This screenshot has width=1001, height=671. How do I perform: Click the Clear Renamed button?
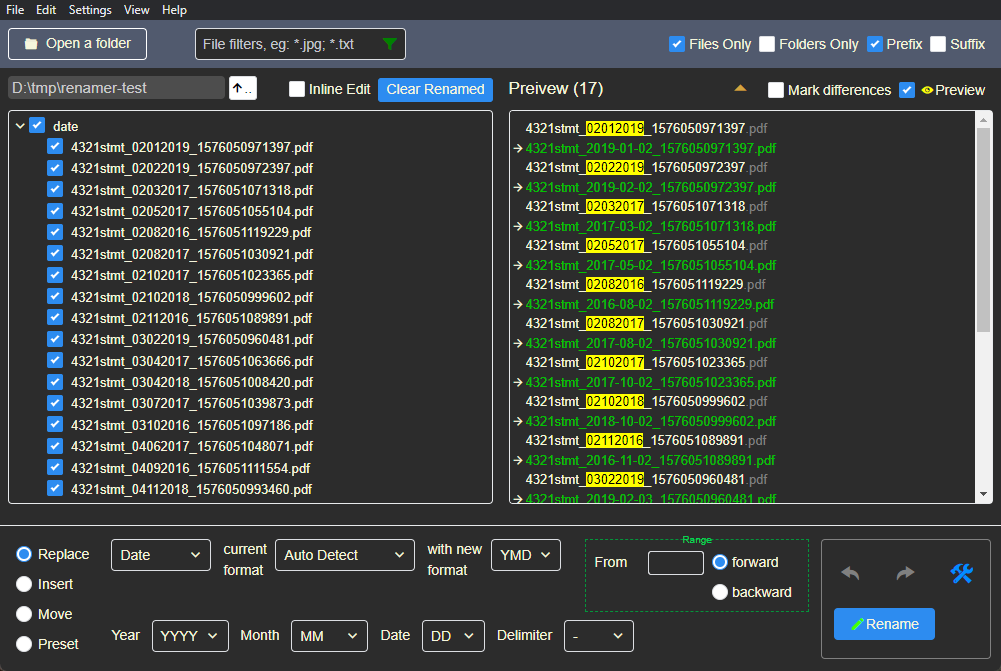[435, 89]
